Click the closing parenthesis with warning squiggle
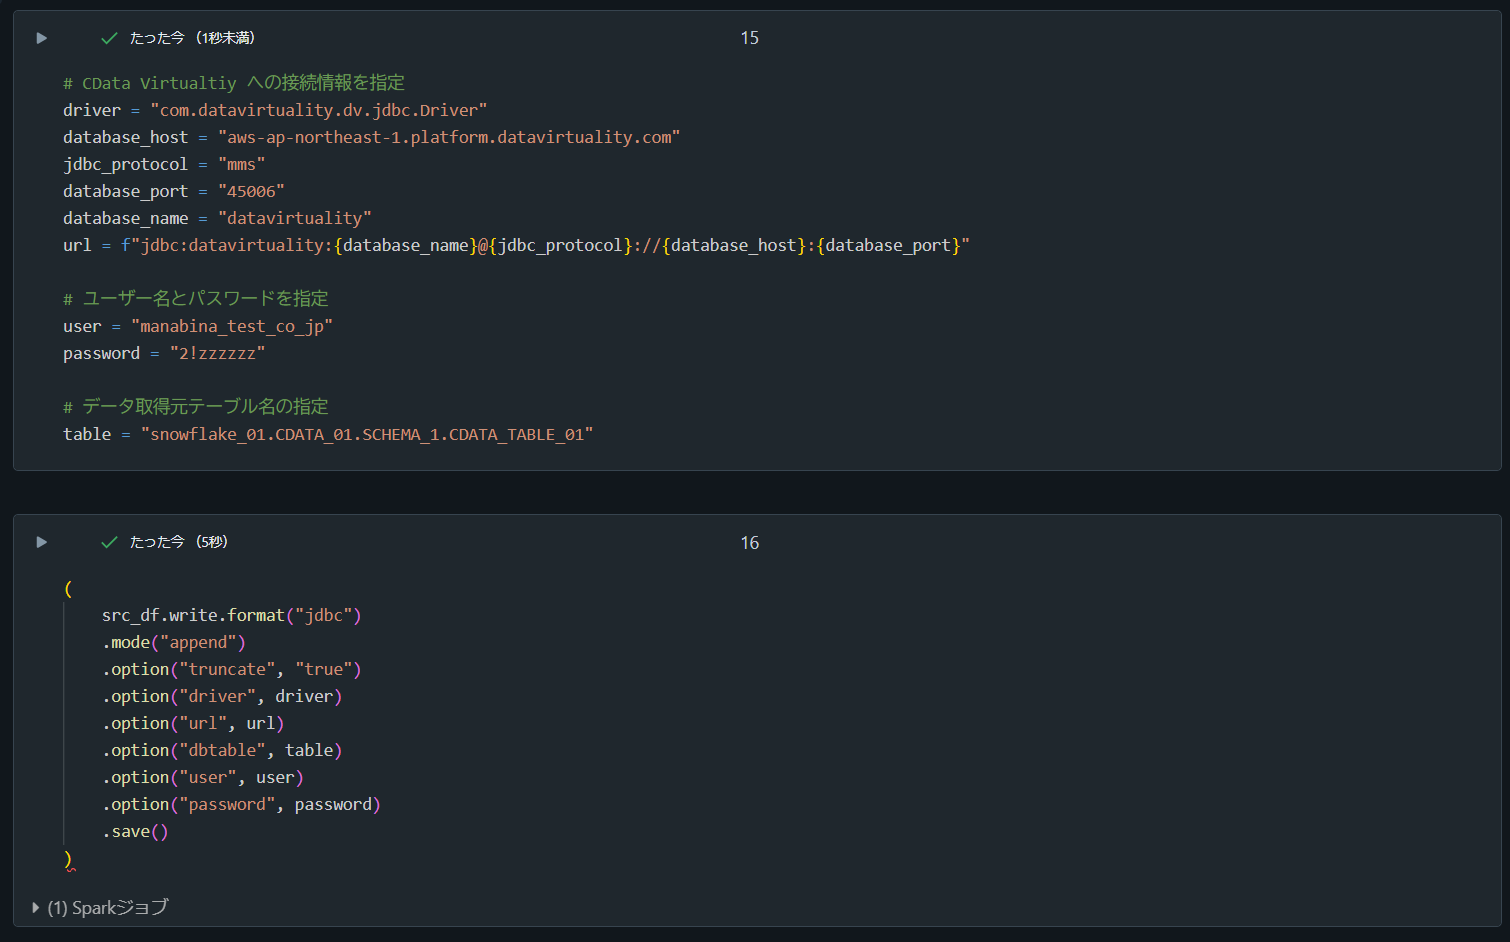The image size is (1510, 942). [68, 859]
